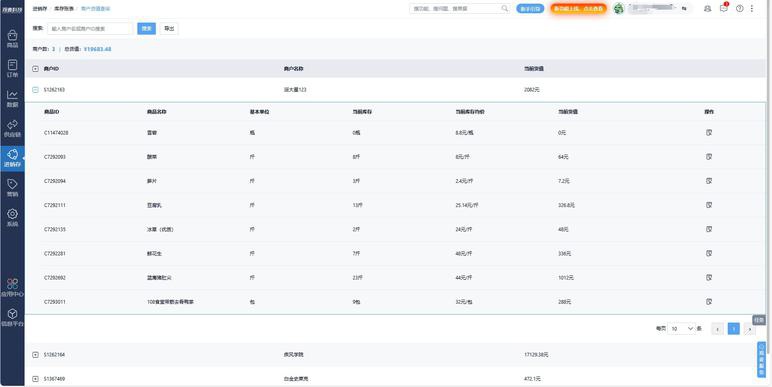Expand all rows via header plus box
Viewport: 772px width, 387px height.
pos(35,69)
